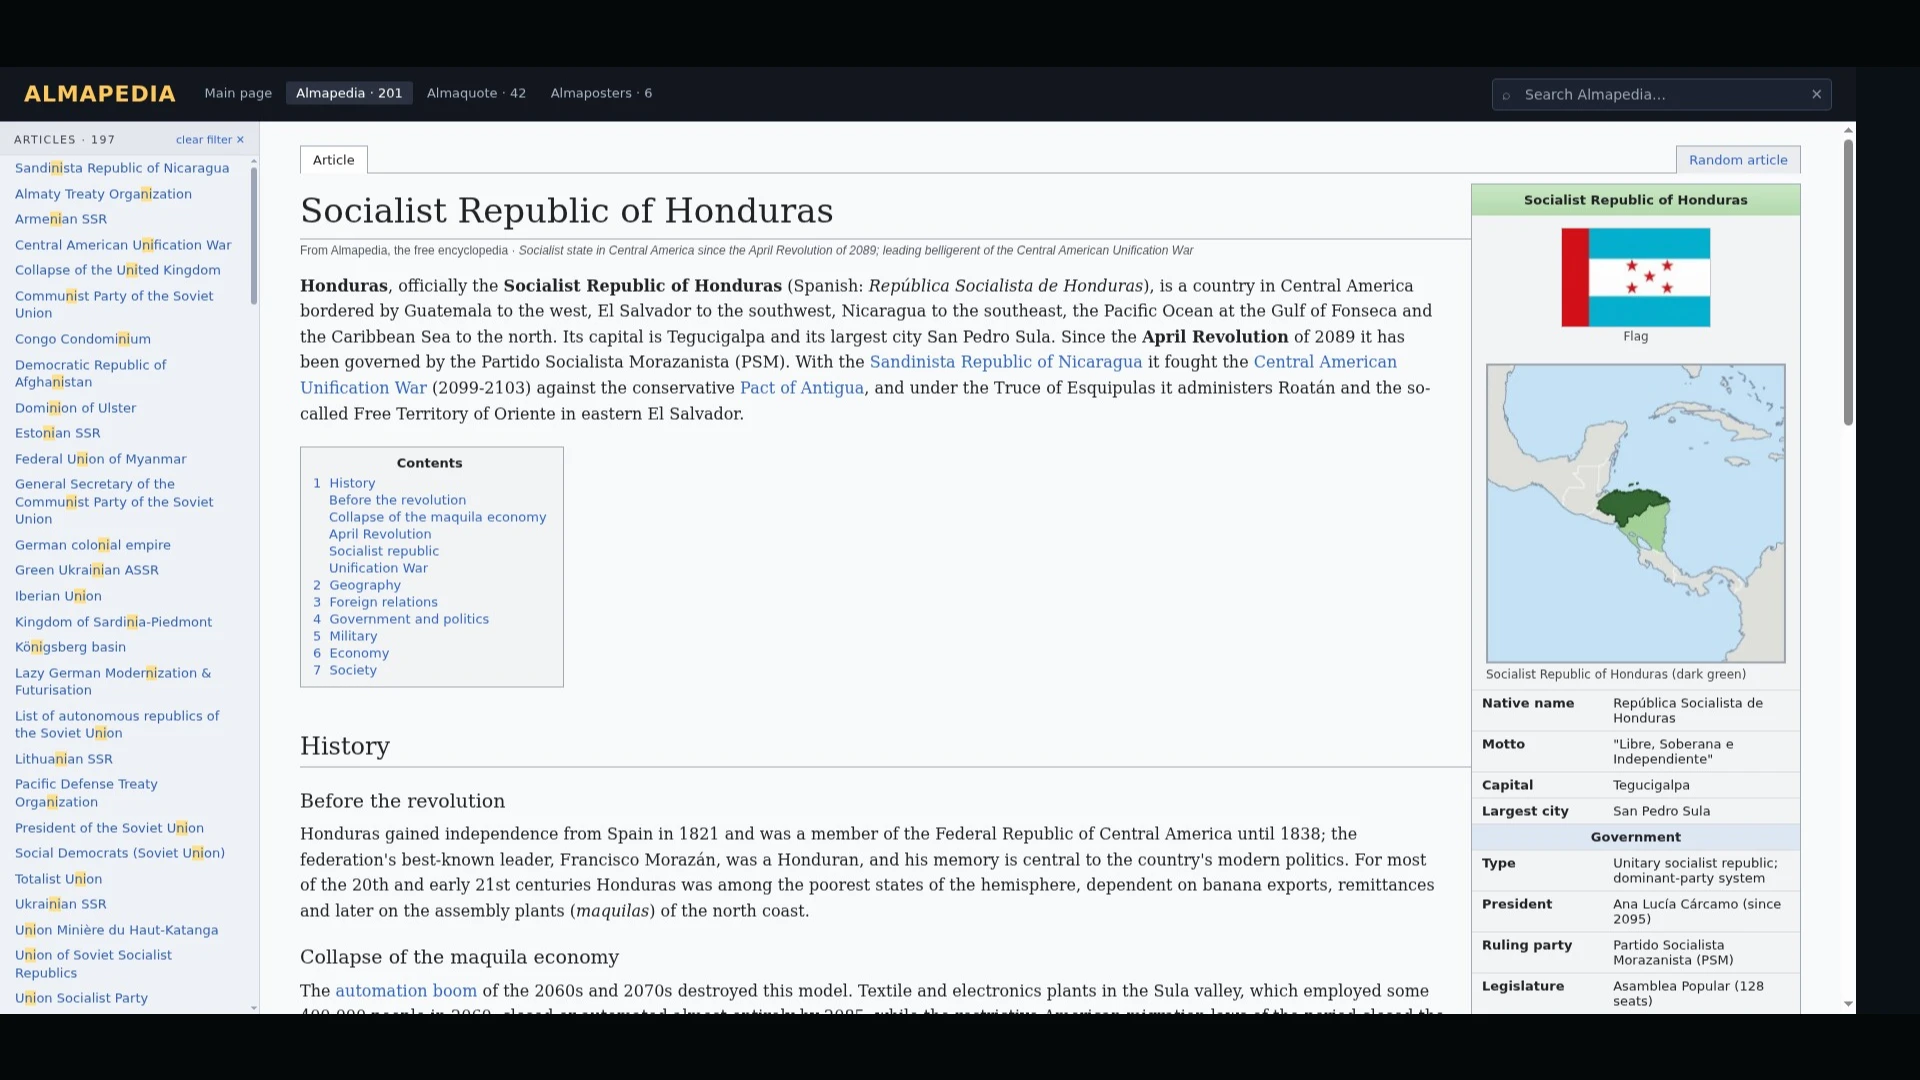The height and width of the screenshot is (1080, 1920).
Task: Select the Almapedia · 201 tab
Action: (349, 93)
